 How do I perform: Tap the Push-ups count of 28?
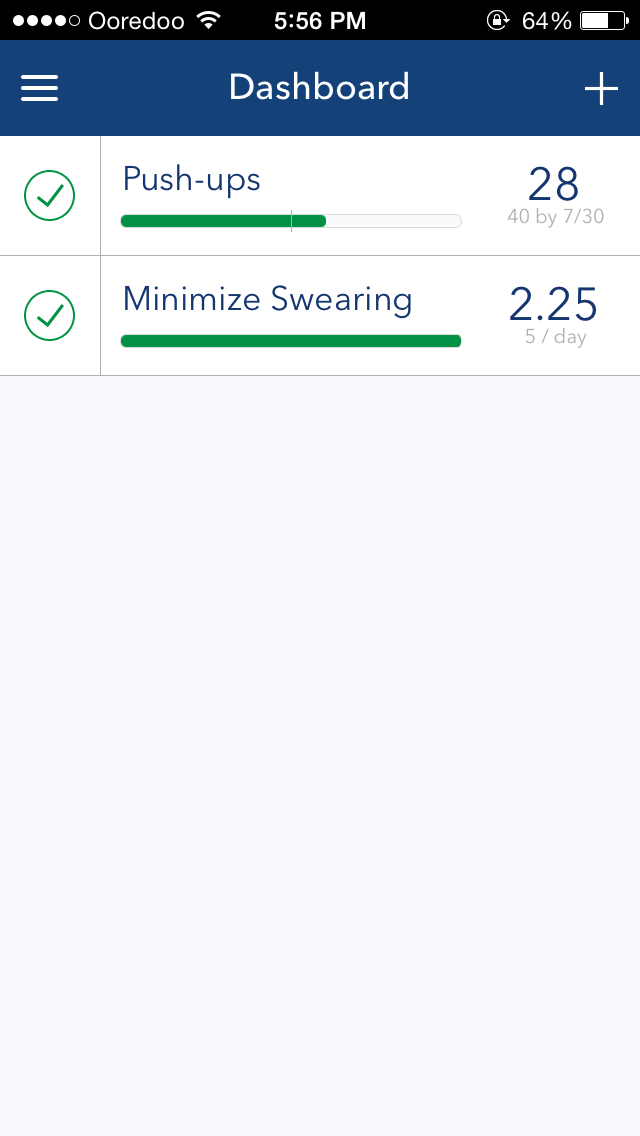point(554,184)
